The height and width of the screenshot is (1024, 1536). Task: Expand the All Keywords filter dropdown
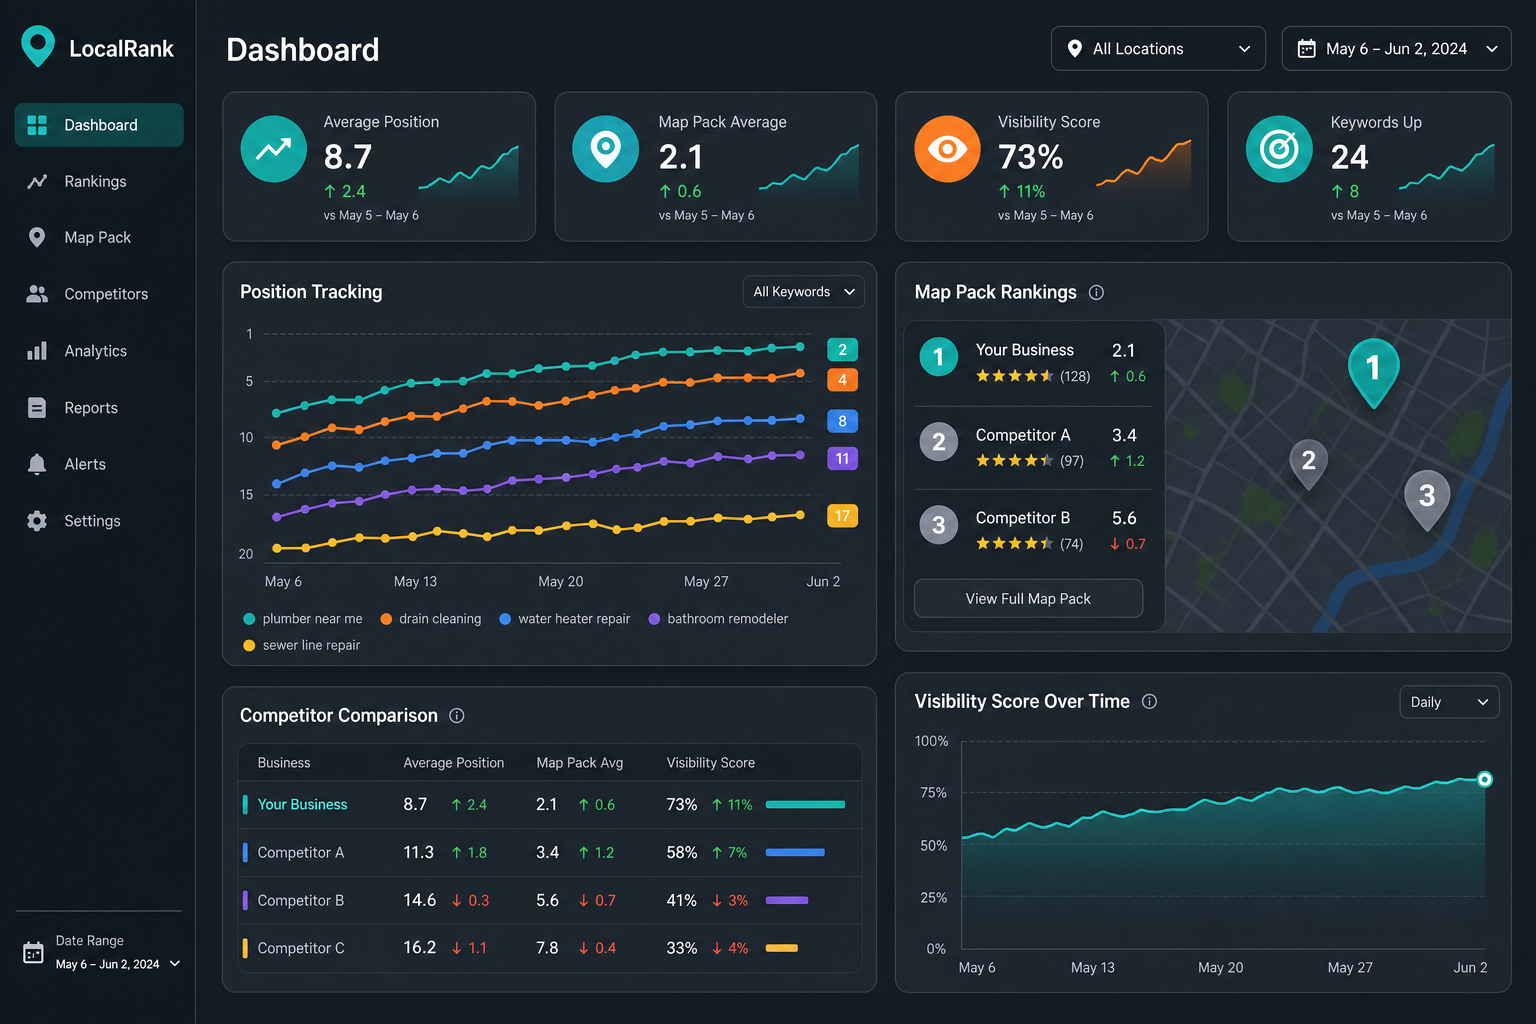pyautogui.click(x=803, y=292)
